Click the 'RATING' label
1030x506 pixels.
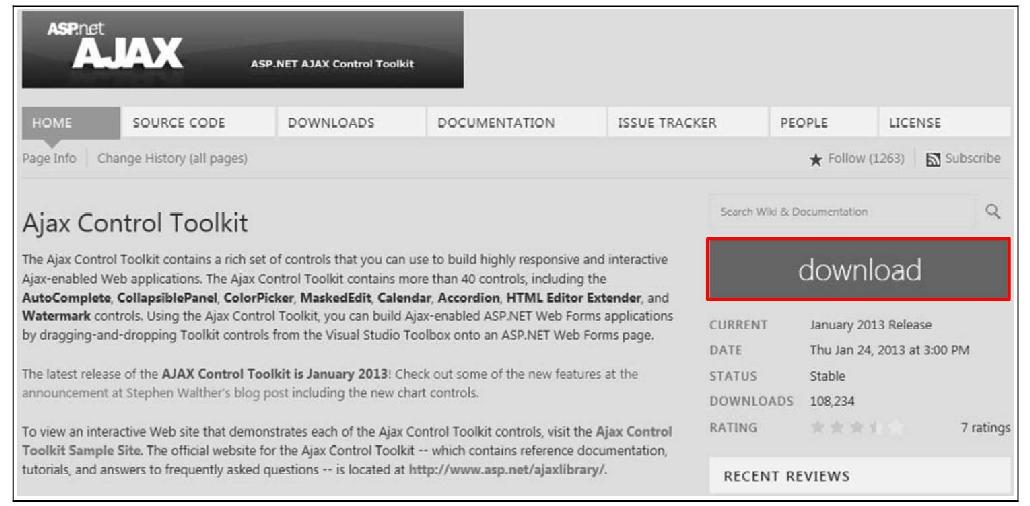click(x=733, y=428)
